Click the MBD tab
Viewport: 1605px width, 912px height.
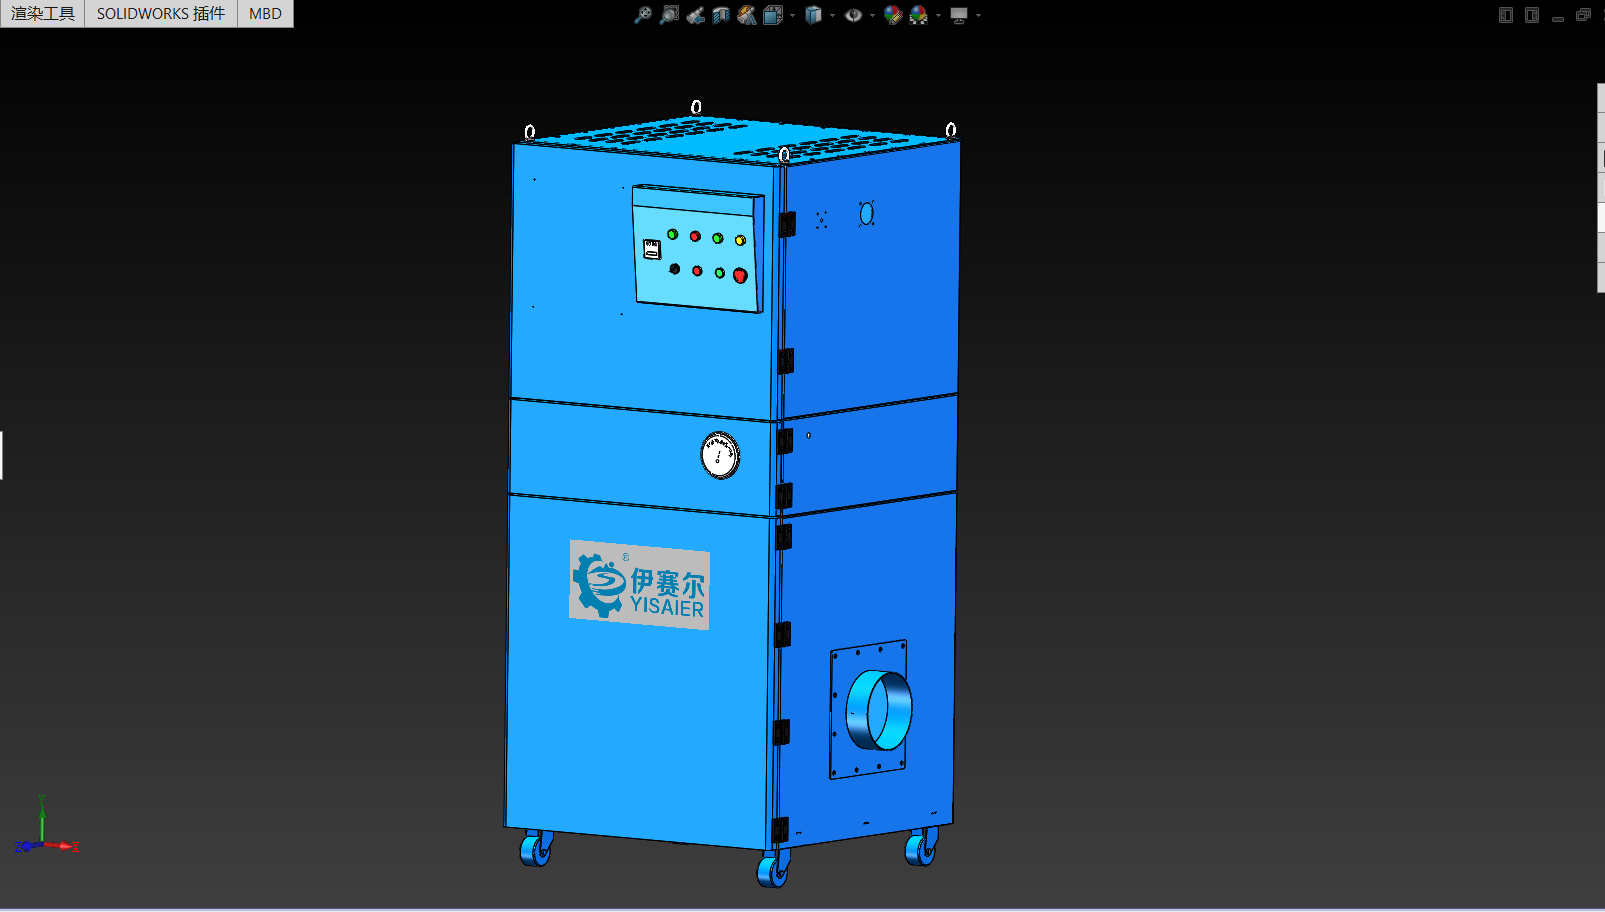pos(265,14)
